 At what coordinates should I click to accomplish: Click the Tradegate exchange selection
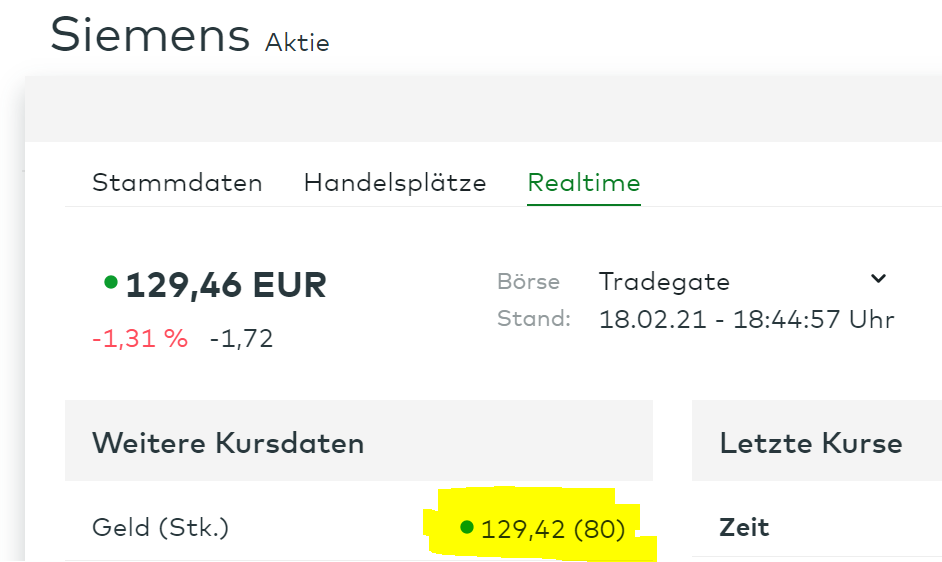[664, 281]
